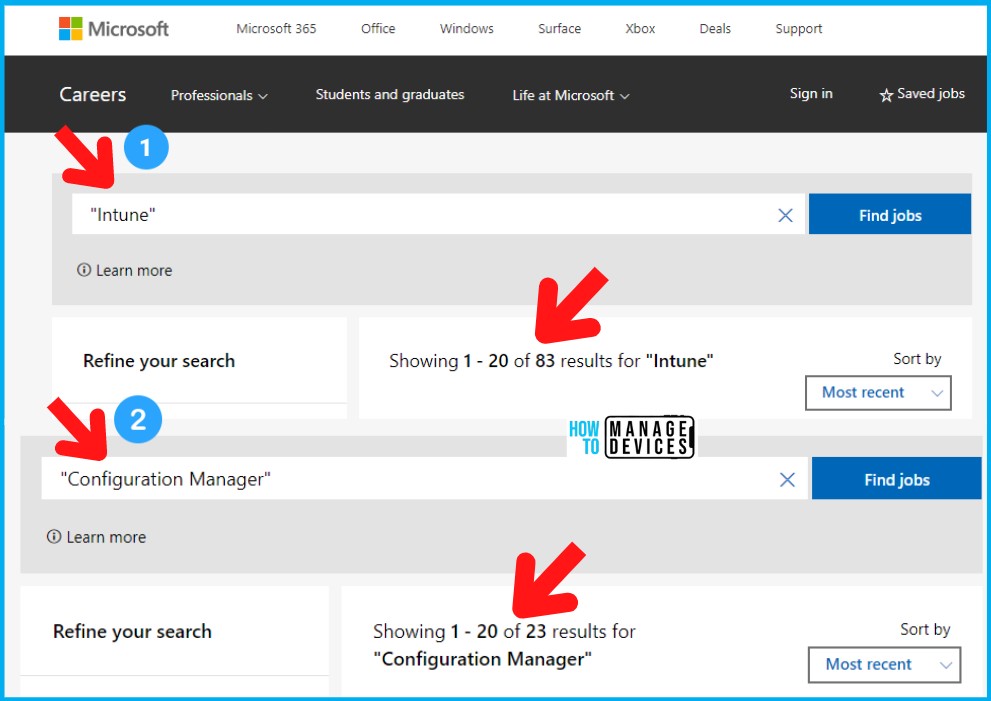Click Find jobs button next to "Configuration Manager"
The width and height of the screenshot is (991, 701).
(x=896, y=479)
